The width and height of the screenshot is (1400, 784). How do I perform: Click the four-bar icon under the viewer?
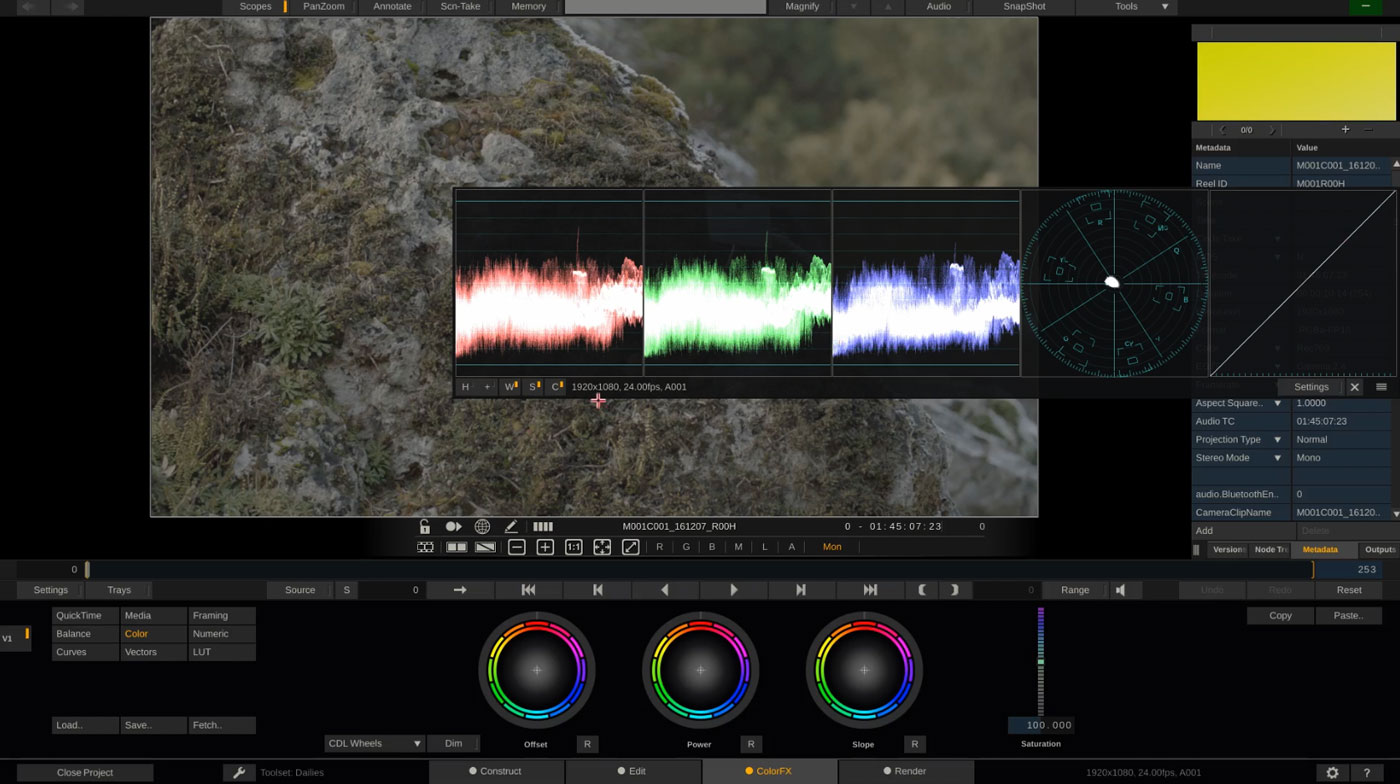click(543, 527)
